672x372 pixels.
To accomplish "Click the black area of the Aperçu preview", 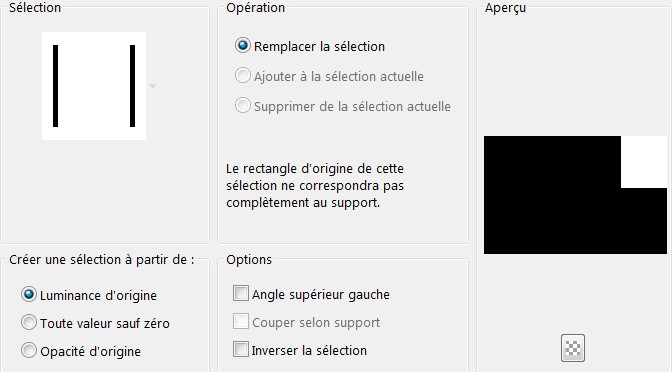I will (552, 195).
